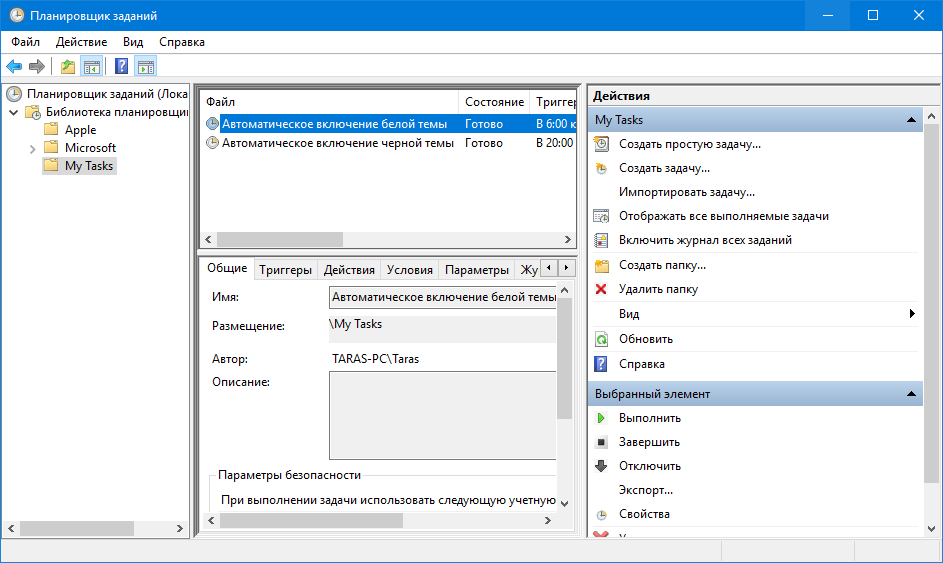Click the Help icon in Actions pane
943x563 pixels.
[601, 364]
